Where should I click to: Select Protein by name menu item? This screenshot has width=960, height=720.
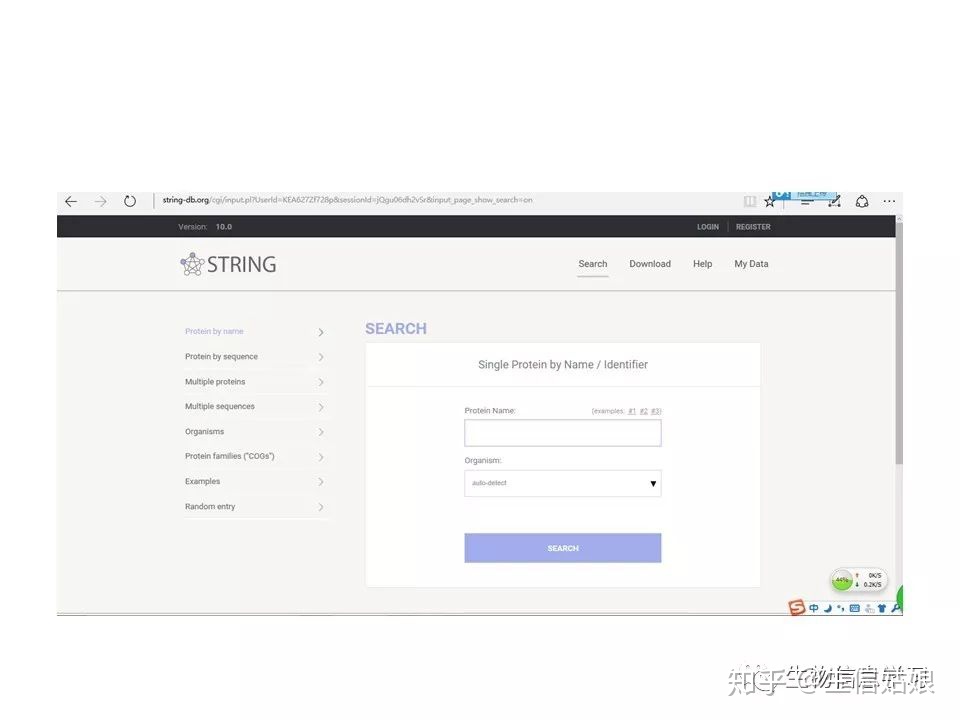pyautogui.click(x=214, y=331)
